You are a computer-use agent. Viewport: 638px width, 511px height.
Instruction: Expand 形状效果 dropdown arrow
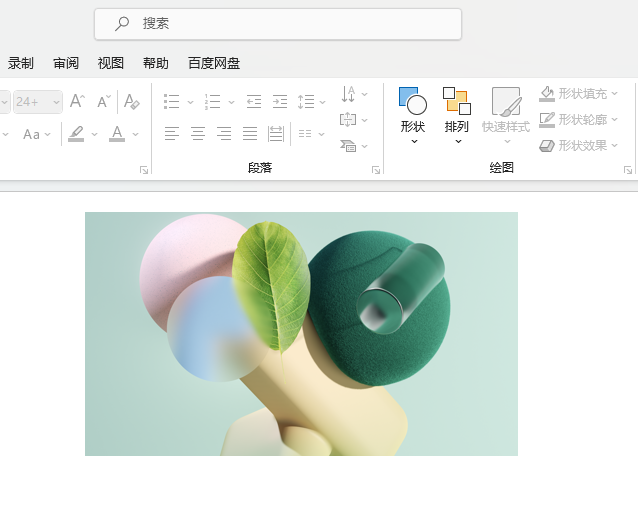click(614, 145)
